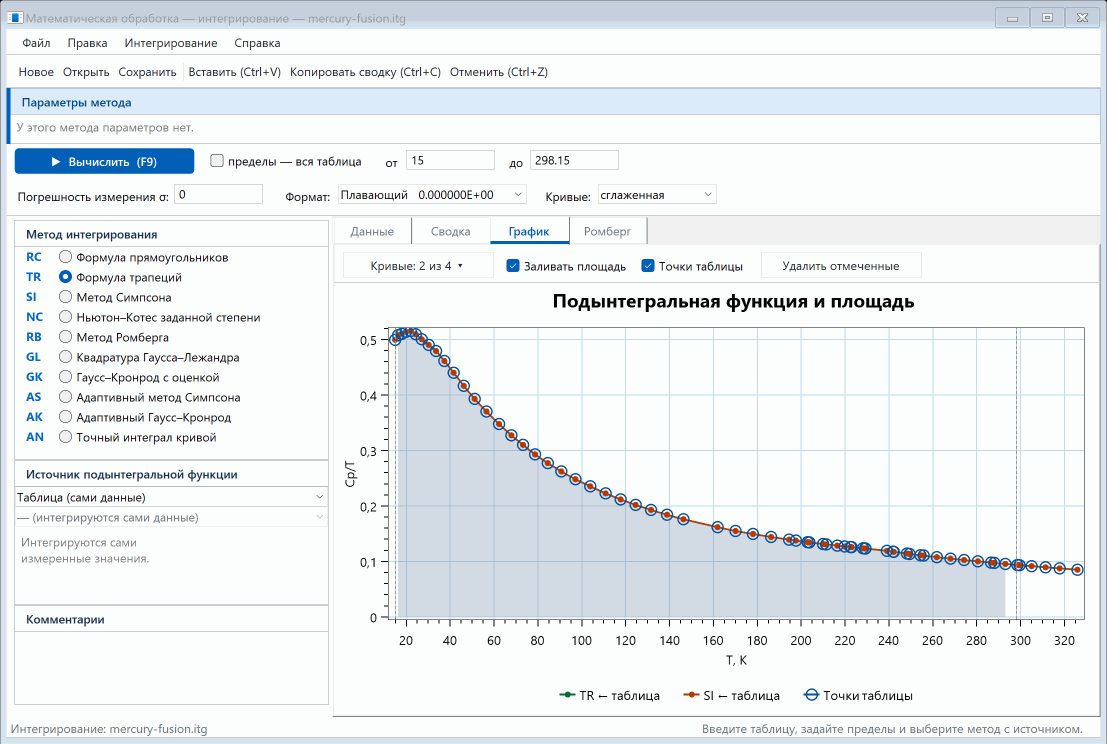Enable пределы — вся таблица checkbox
1107x744 pixels.
coord(217,161)
